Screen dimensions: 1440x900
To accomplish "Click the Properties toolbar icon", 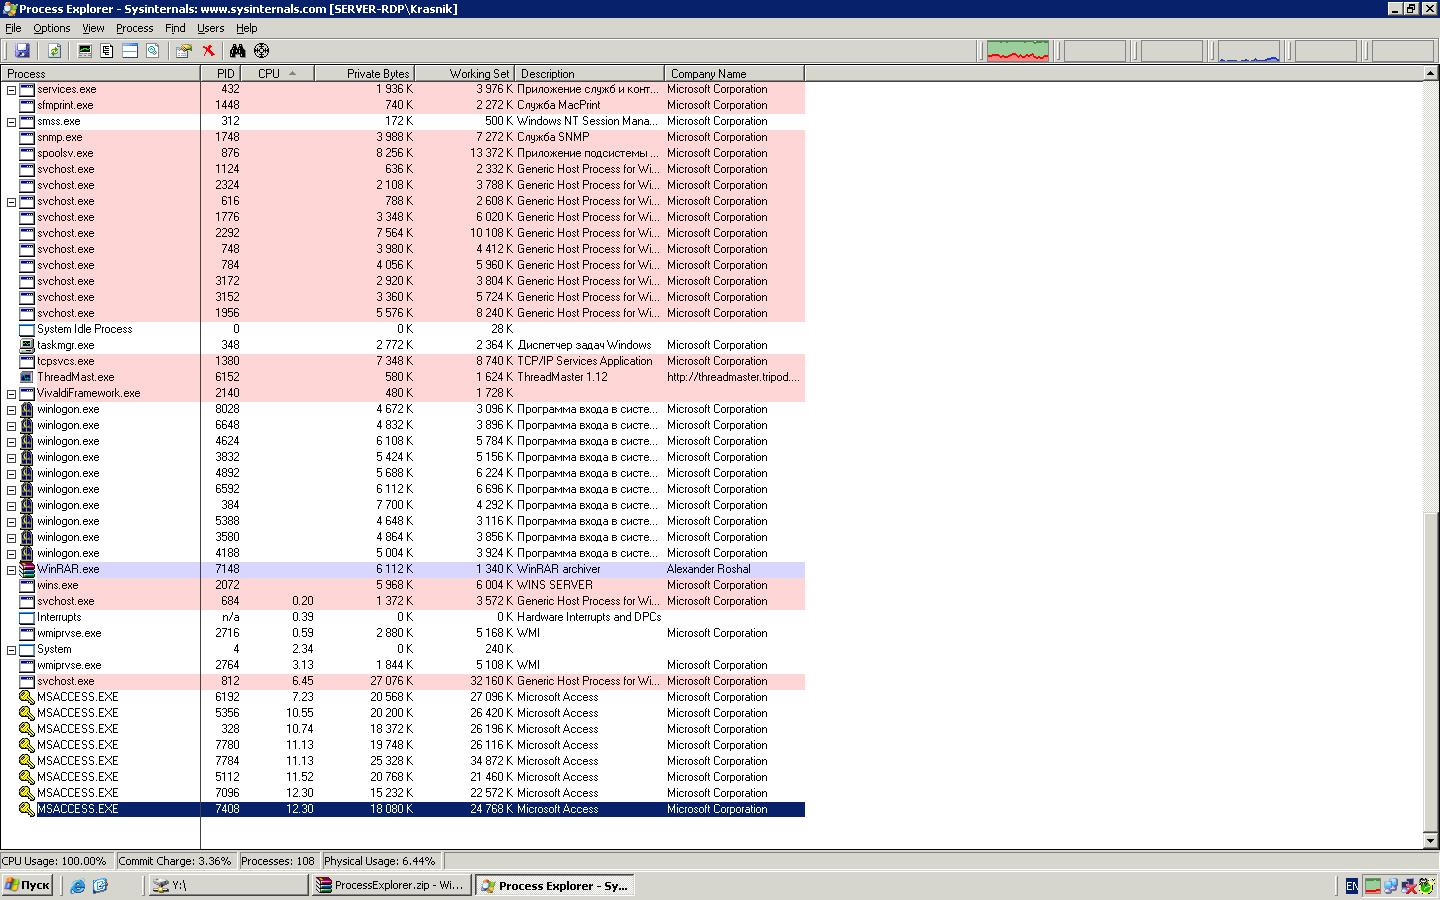I will (184, 51).
